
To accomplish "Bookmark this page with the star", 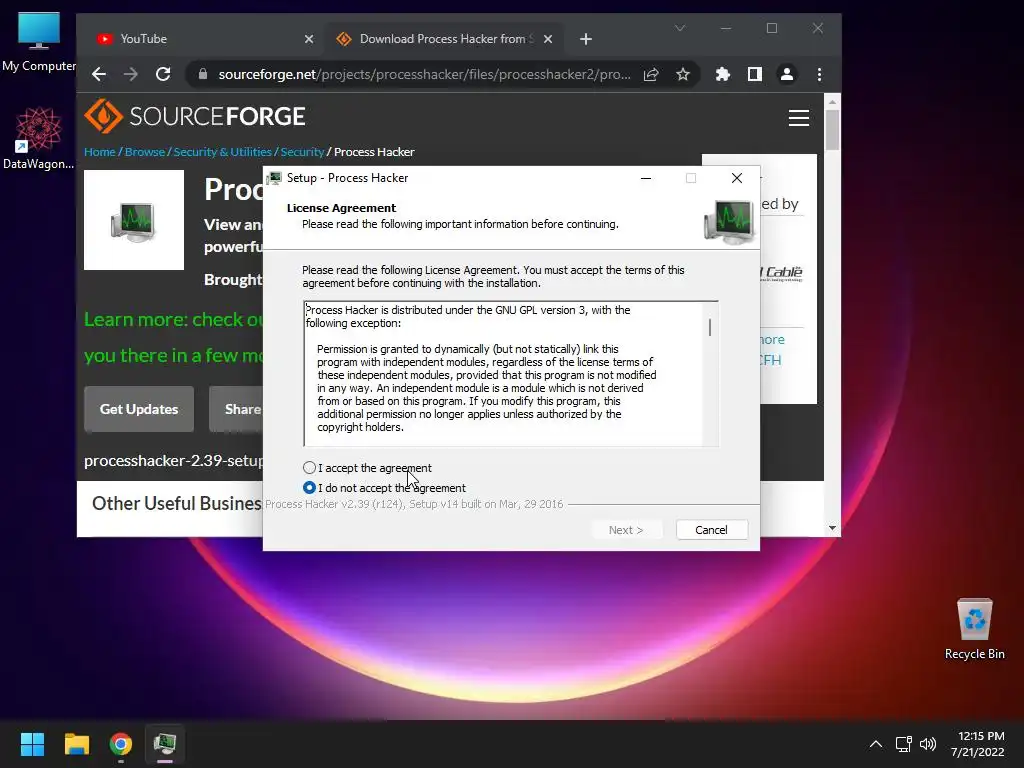I will (682, 74).
